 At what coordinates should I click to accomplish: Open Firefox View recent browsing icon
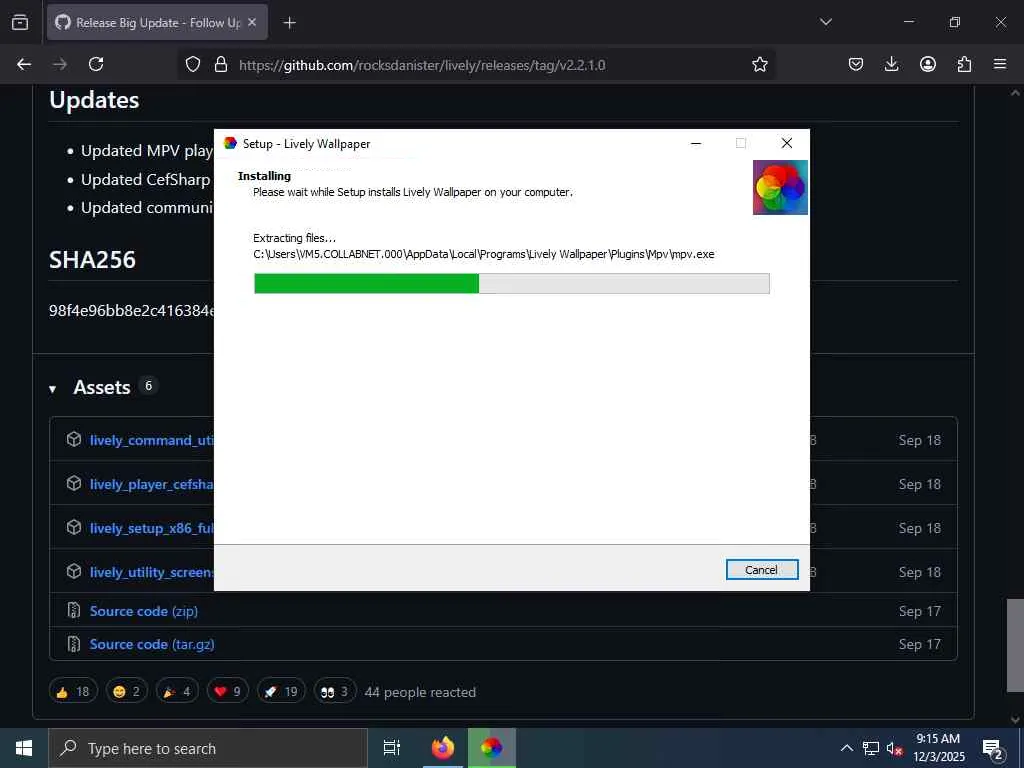tap(20, 22)
